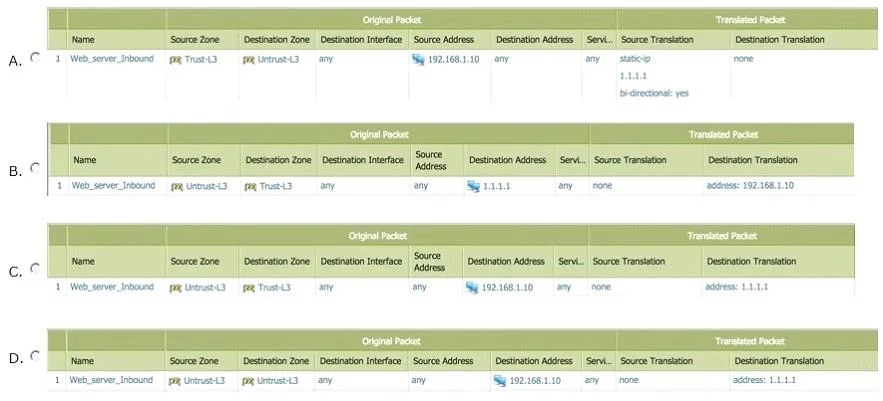Click Trust-L3 source zone icon in option A
Image resolution: width=883 pixels, height=401 pixels.
(x=176, y=60)
